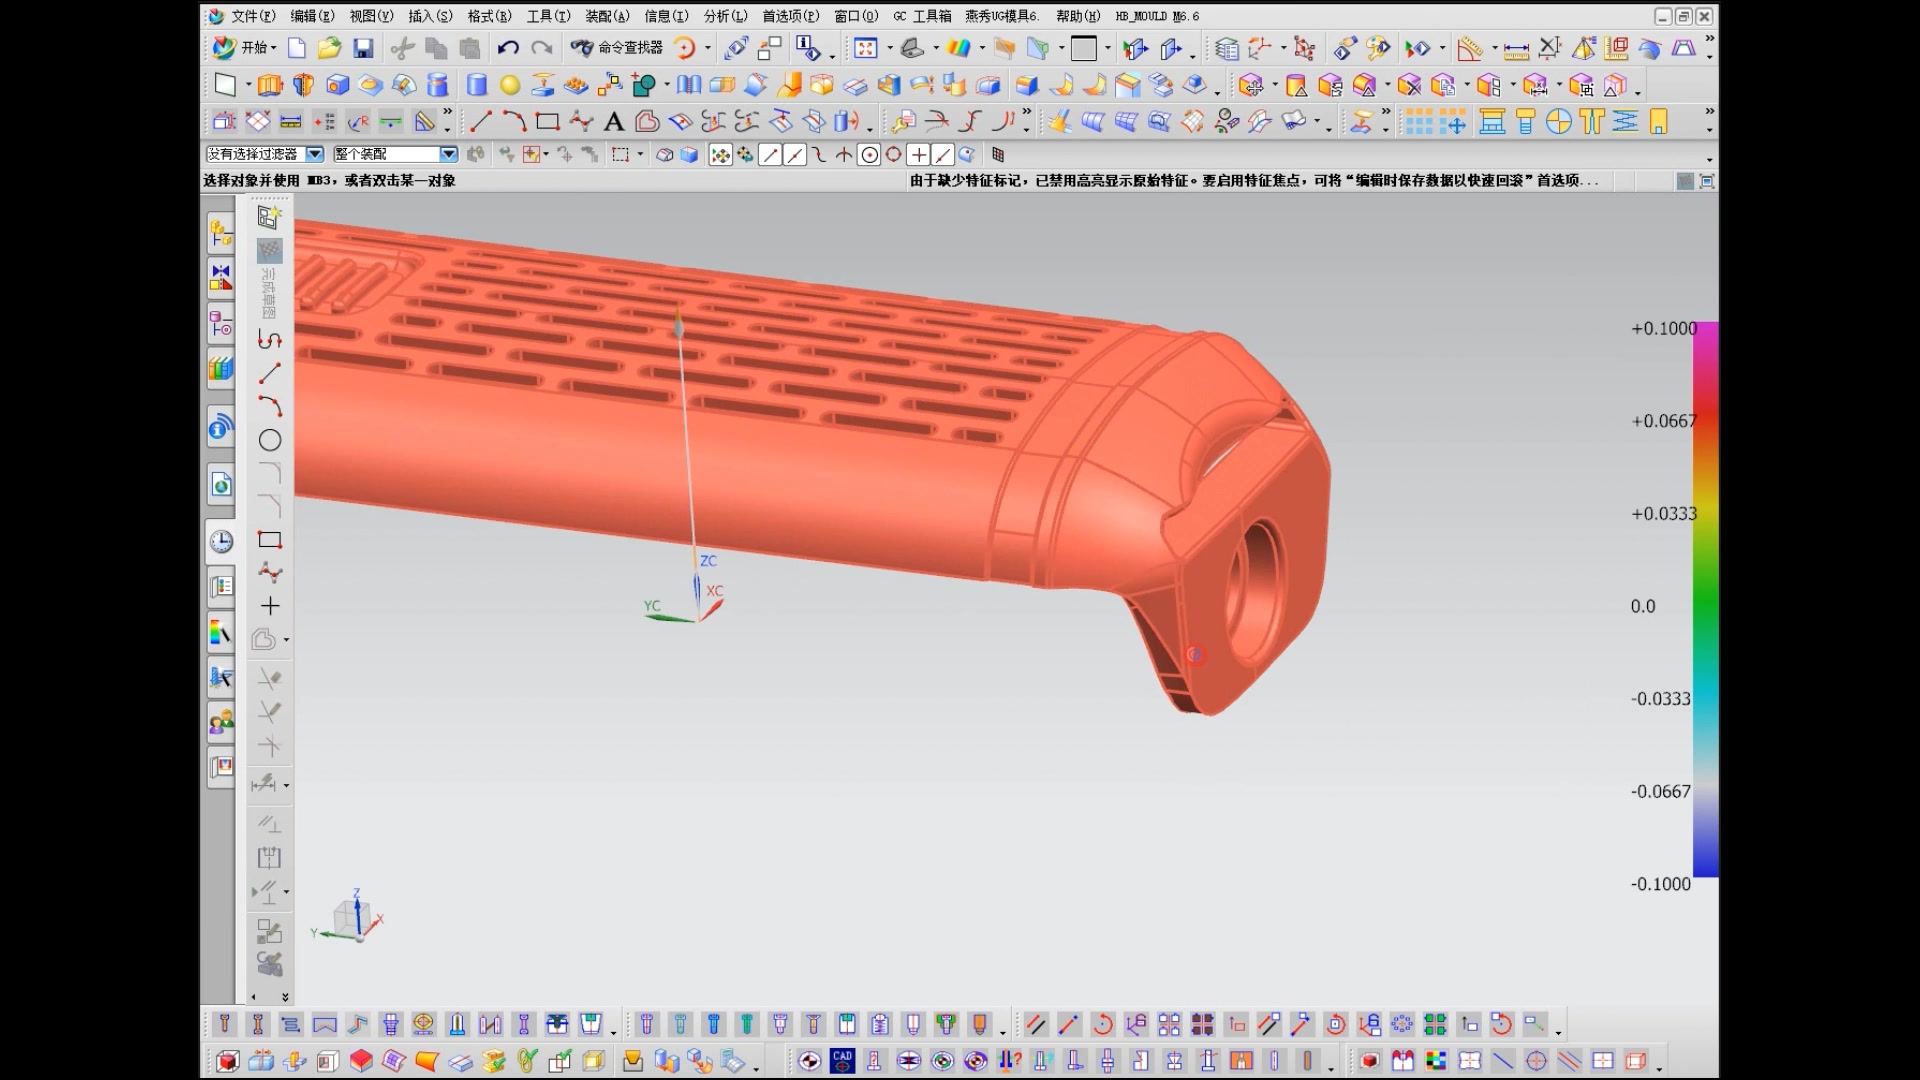This screenshot has height=1080, width=1920.
Task: Open the history clock icon in resource bar
Action: [x=221, y=541]
